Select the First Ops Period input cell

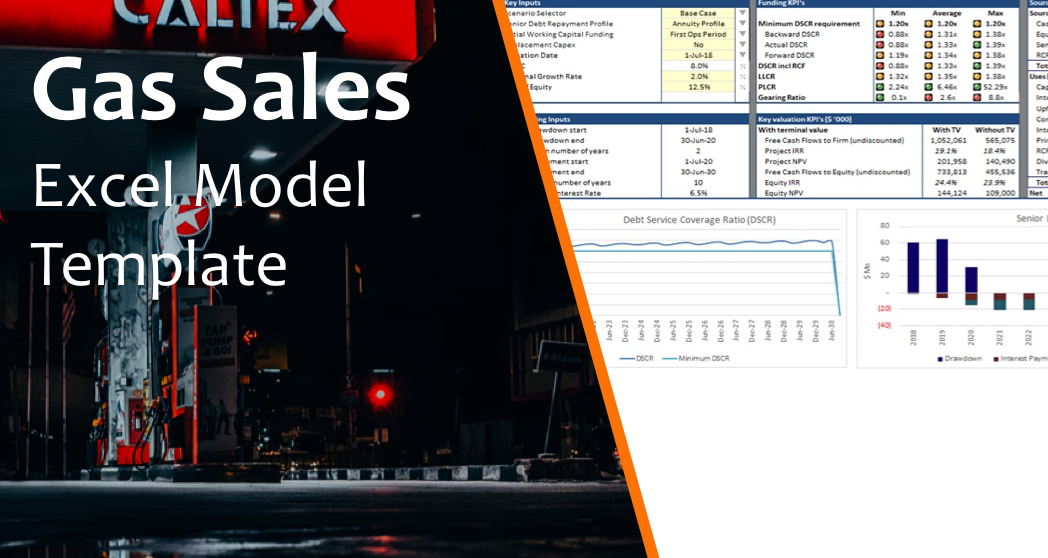pos(698,34)
